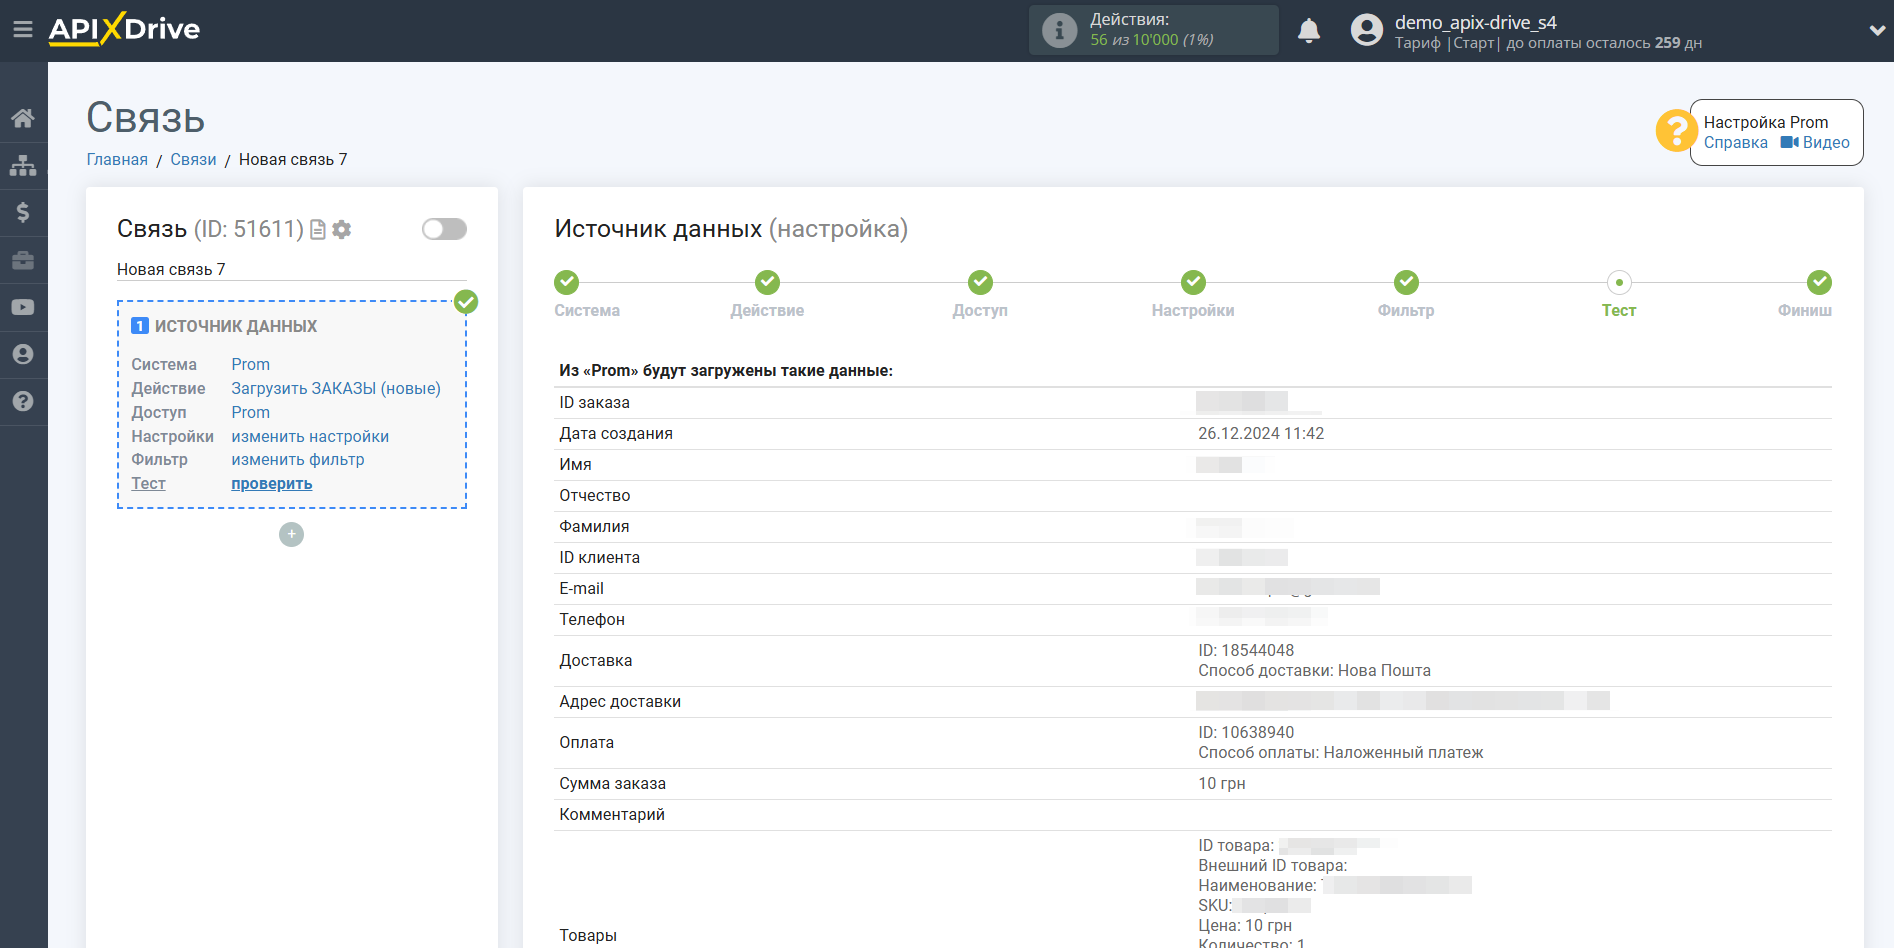Open the notifications bell

pyautogui.click(x=1309, y=31)
